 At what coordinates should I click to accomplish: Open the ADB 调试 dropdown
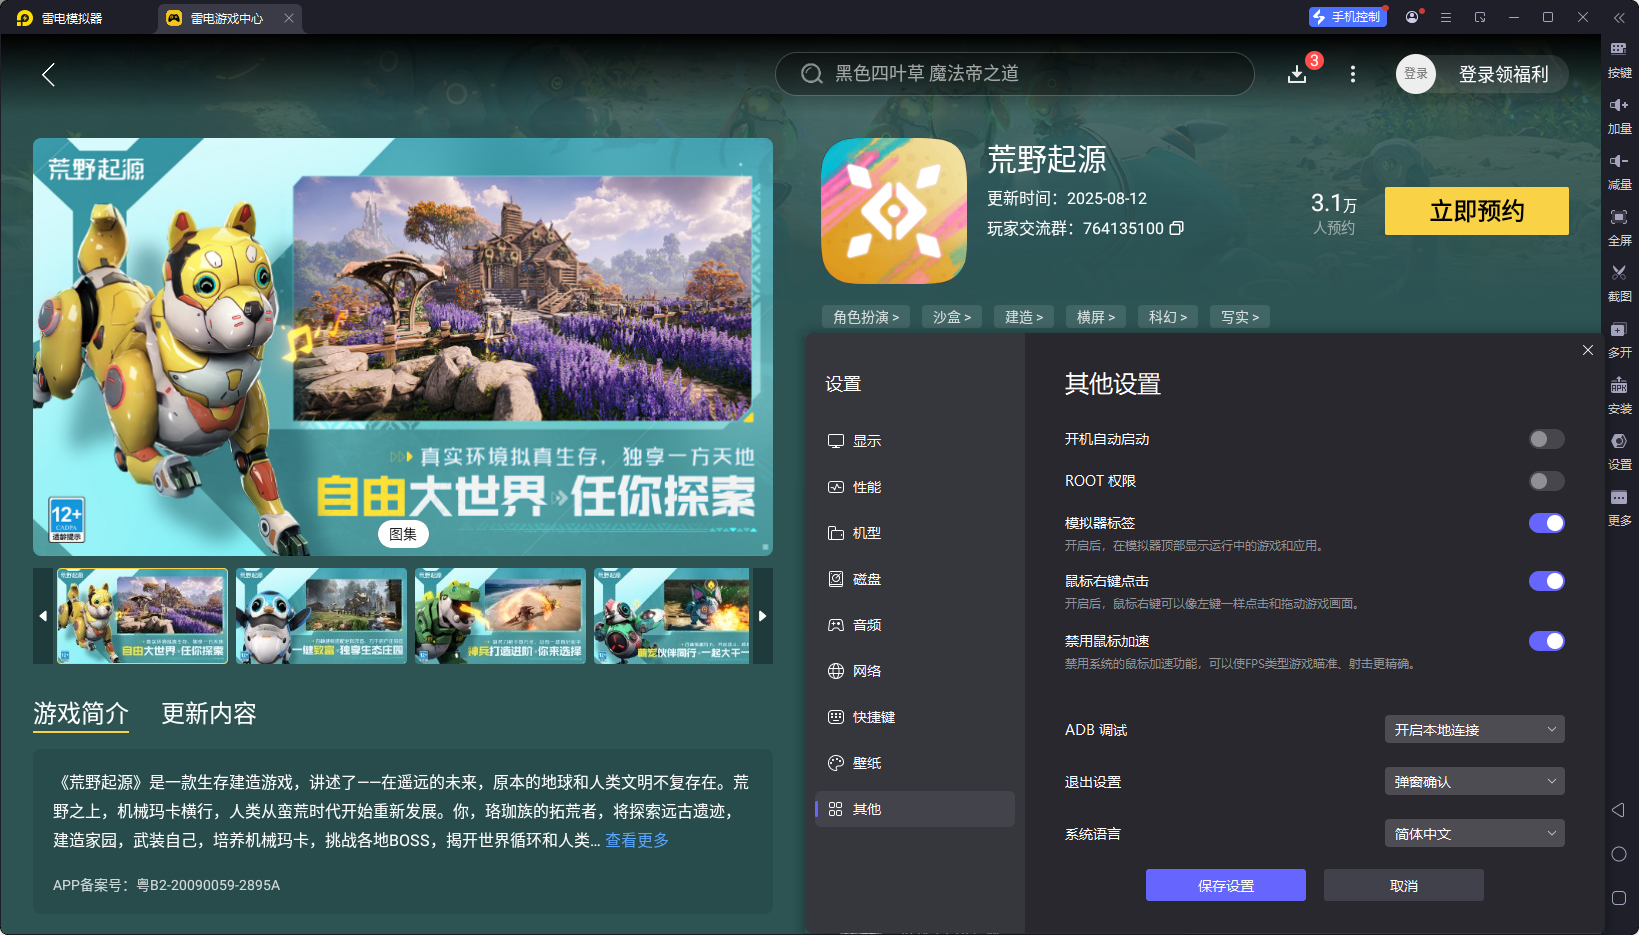point(1474,729)
